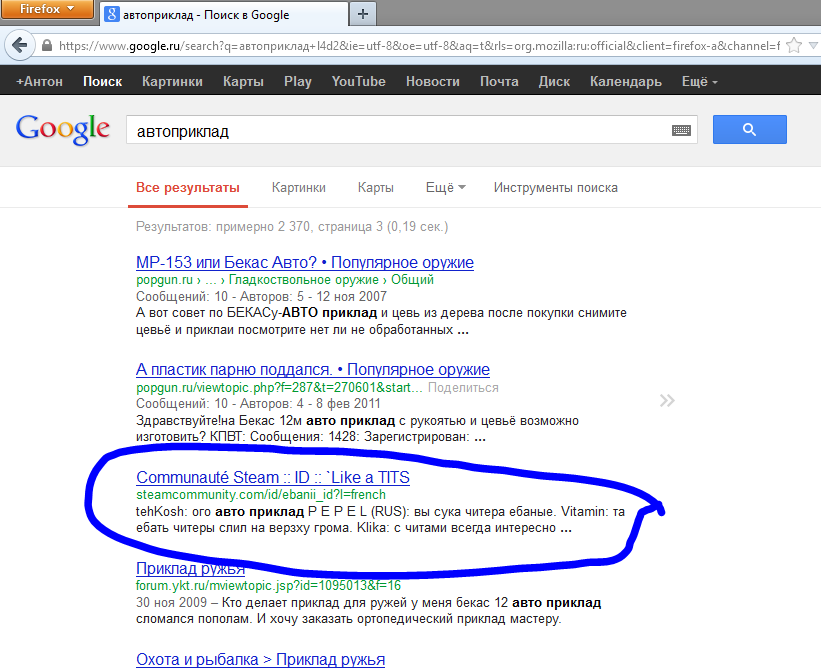Screen dimensions: 821x671
Task: Show preview with double-chevron arrow
Action: click(x=667, y=401)
